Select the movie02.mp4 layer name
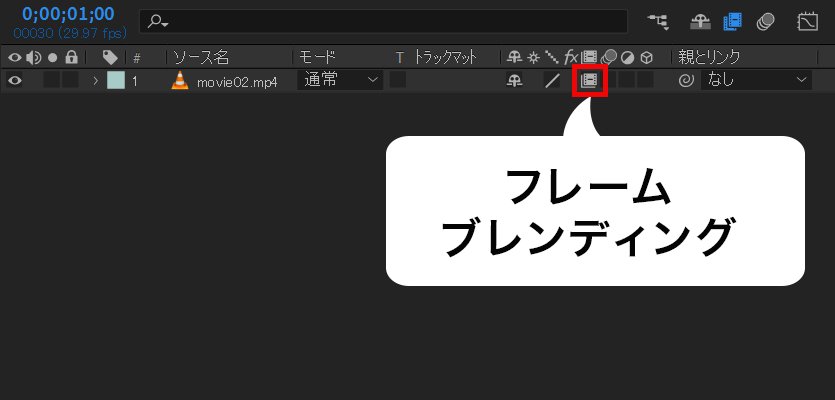This screenshot has width=835, height=400. click(236, 81)
